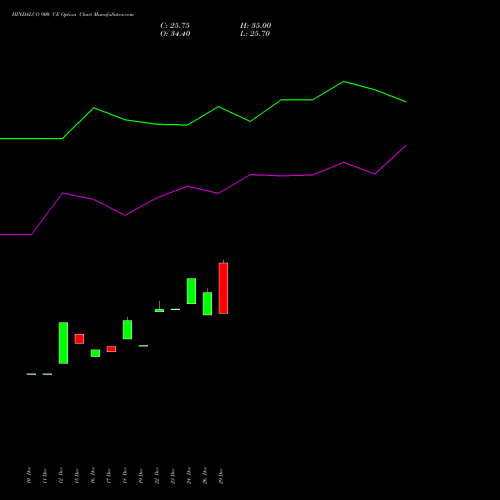Click the right end of the purple indicator line
The width and height of the screenshot is (500, 500).
click(x=406, y=146)
